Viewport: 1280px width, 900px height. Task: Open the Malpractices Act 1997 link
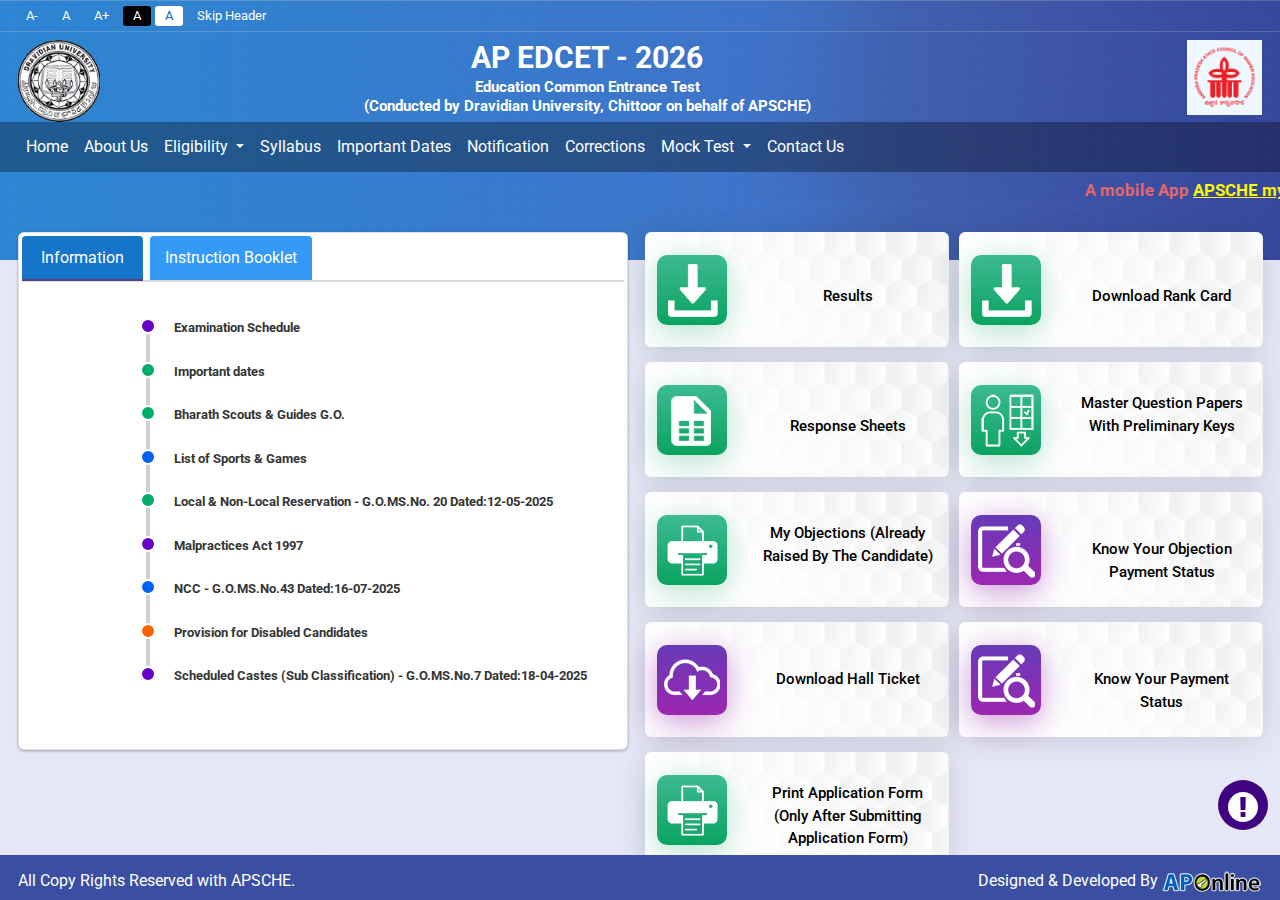(238, 546)
